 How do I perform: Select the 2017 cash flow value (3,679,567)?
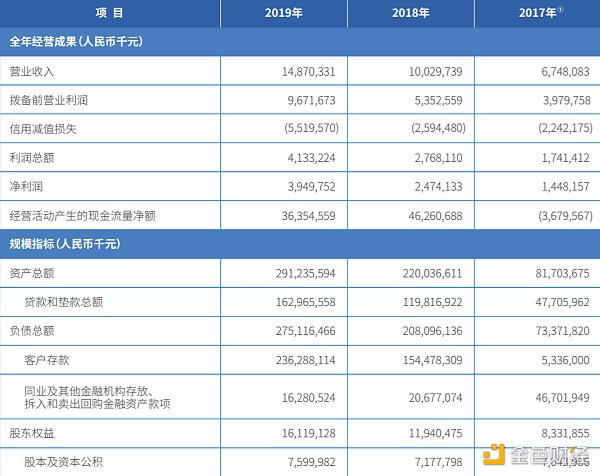click(x=561, y=214)
